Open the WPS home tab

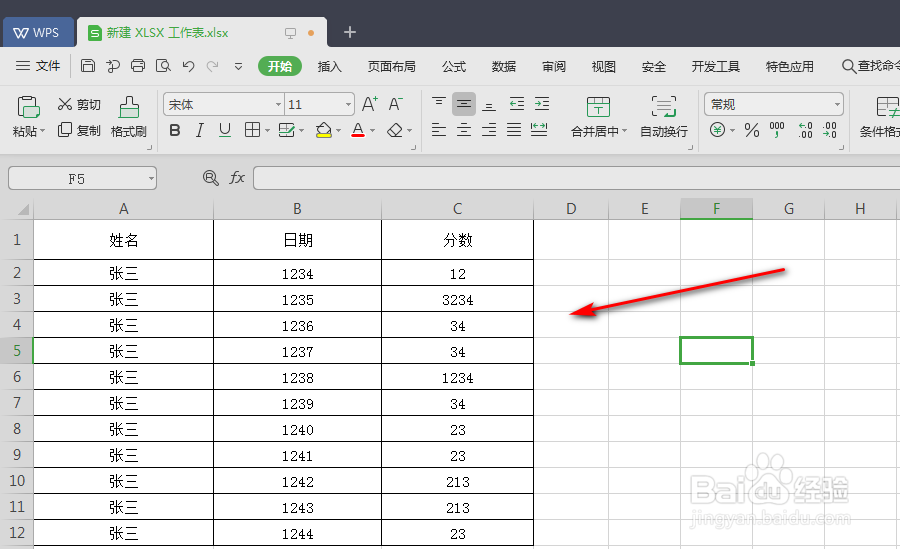click(x=38, y=32)
